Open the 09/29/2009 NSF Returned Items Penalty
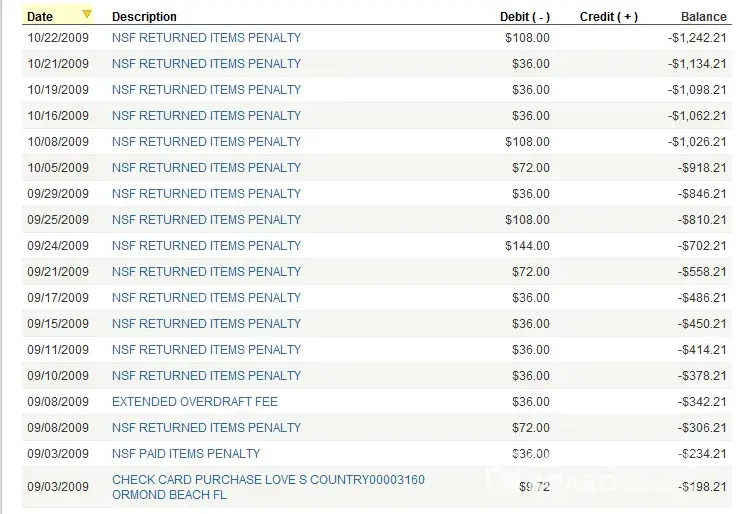Screen dimensions: 747x514 click(206, 194)
